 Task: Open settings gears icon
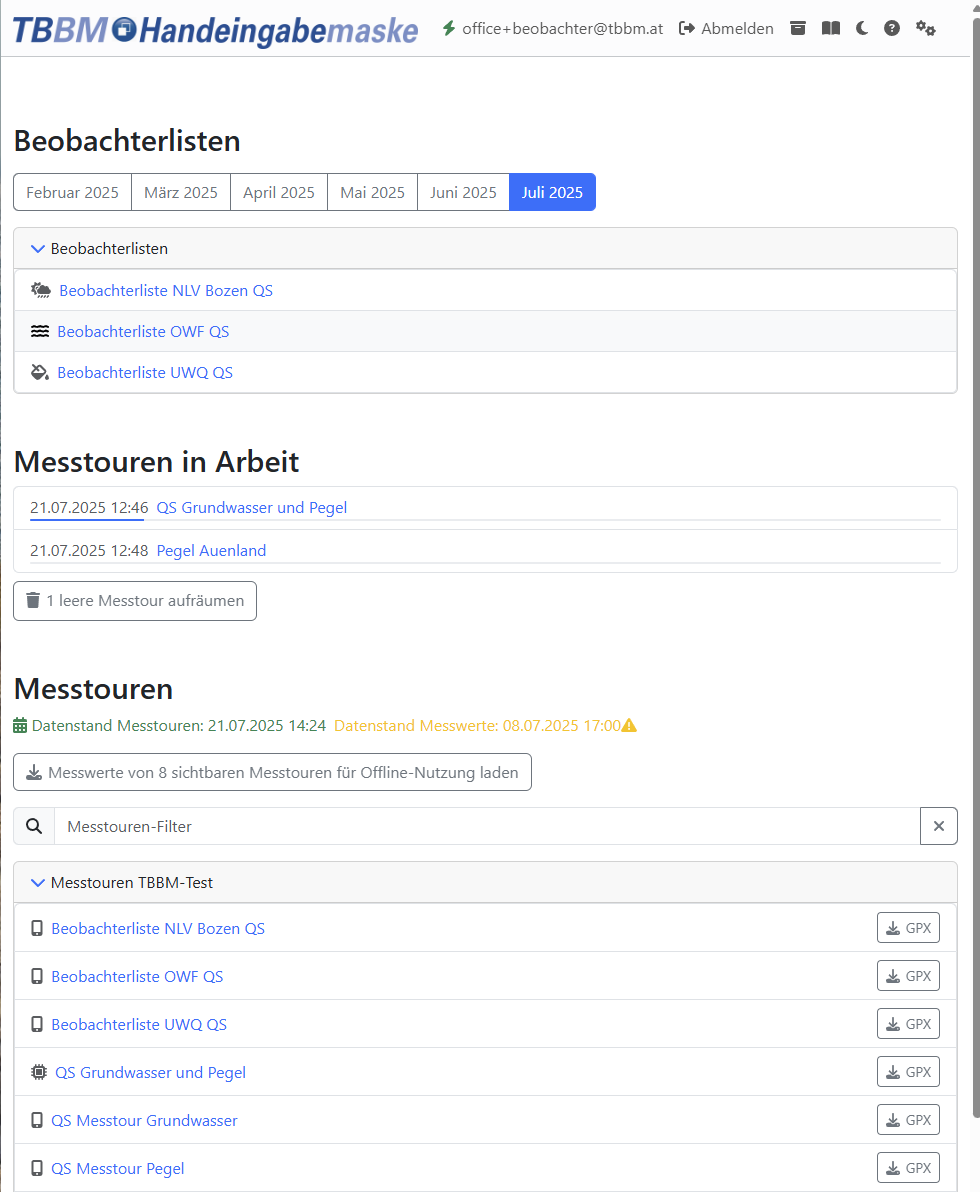tap(925, 28)
